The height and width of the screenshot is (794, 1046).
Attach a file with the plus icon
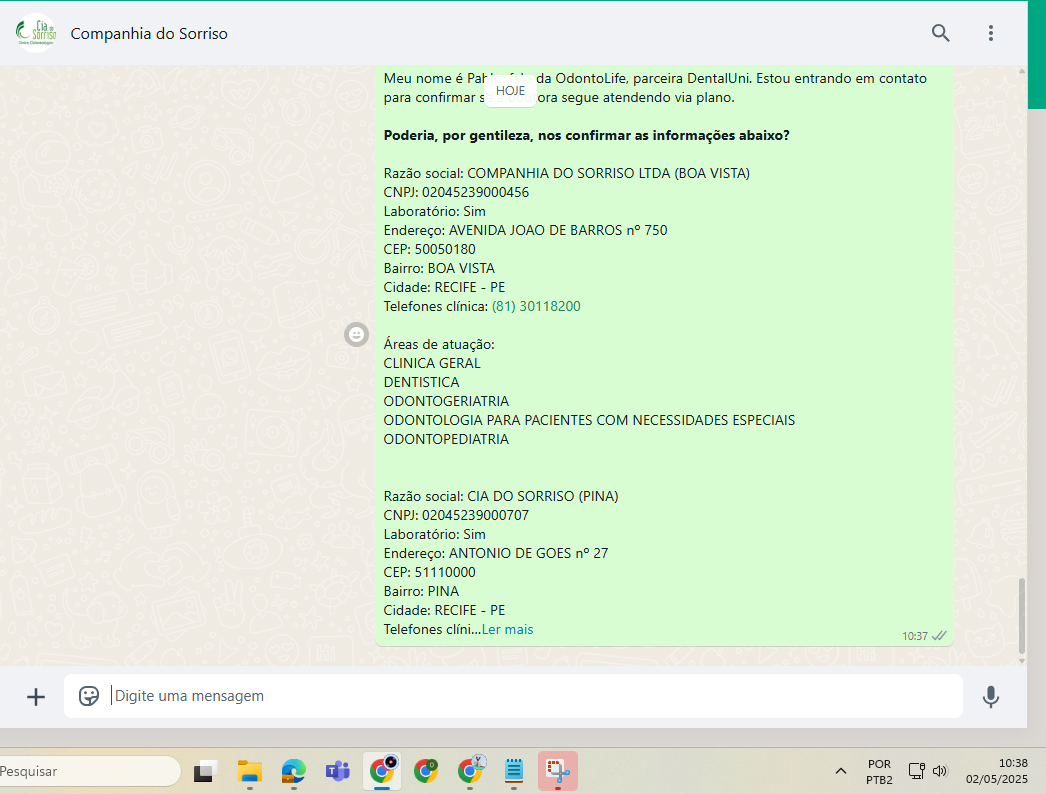coord(35,697)
